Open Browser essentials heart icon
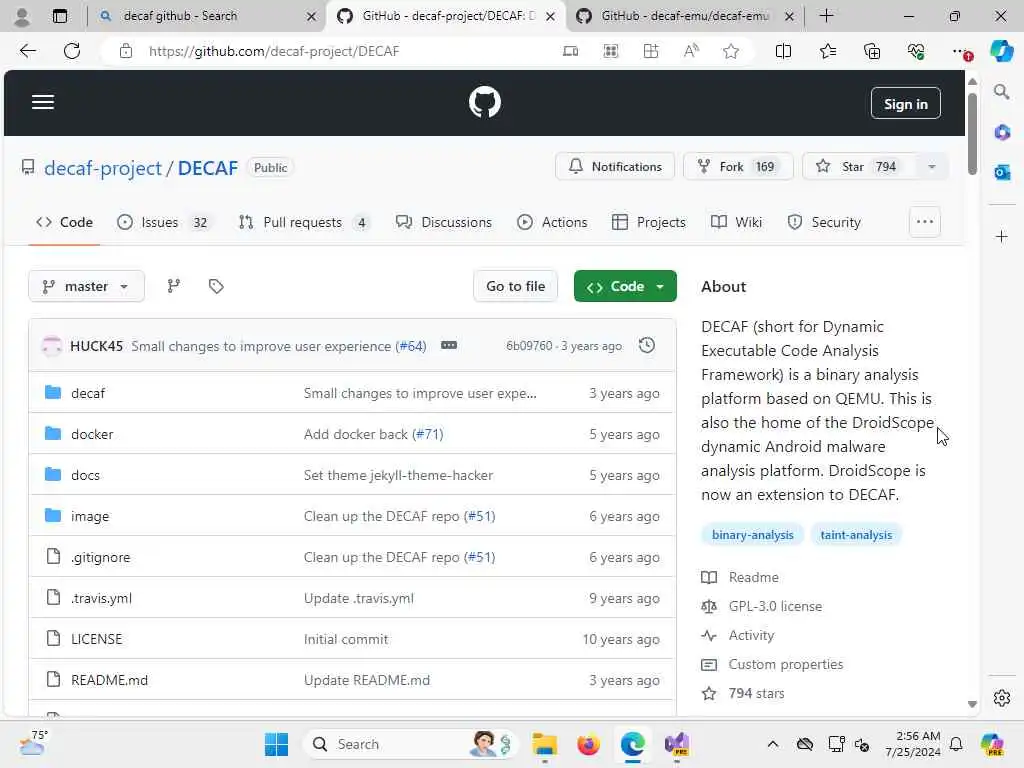The height and width of the screenshot is (768, 1024). (916, 51)
